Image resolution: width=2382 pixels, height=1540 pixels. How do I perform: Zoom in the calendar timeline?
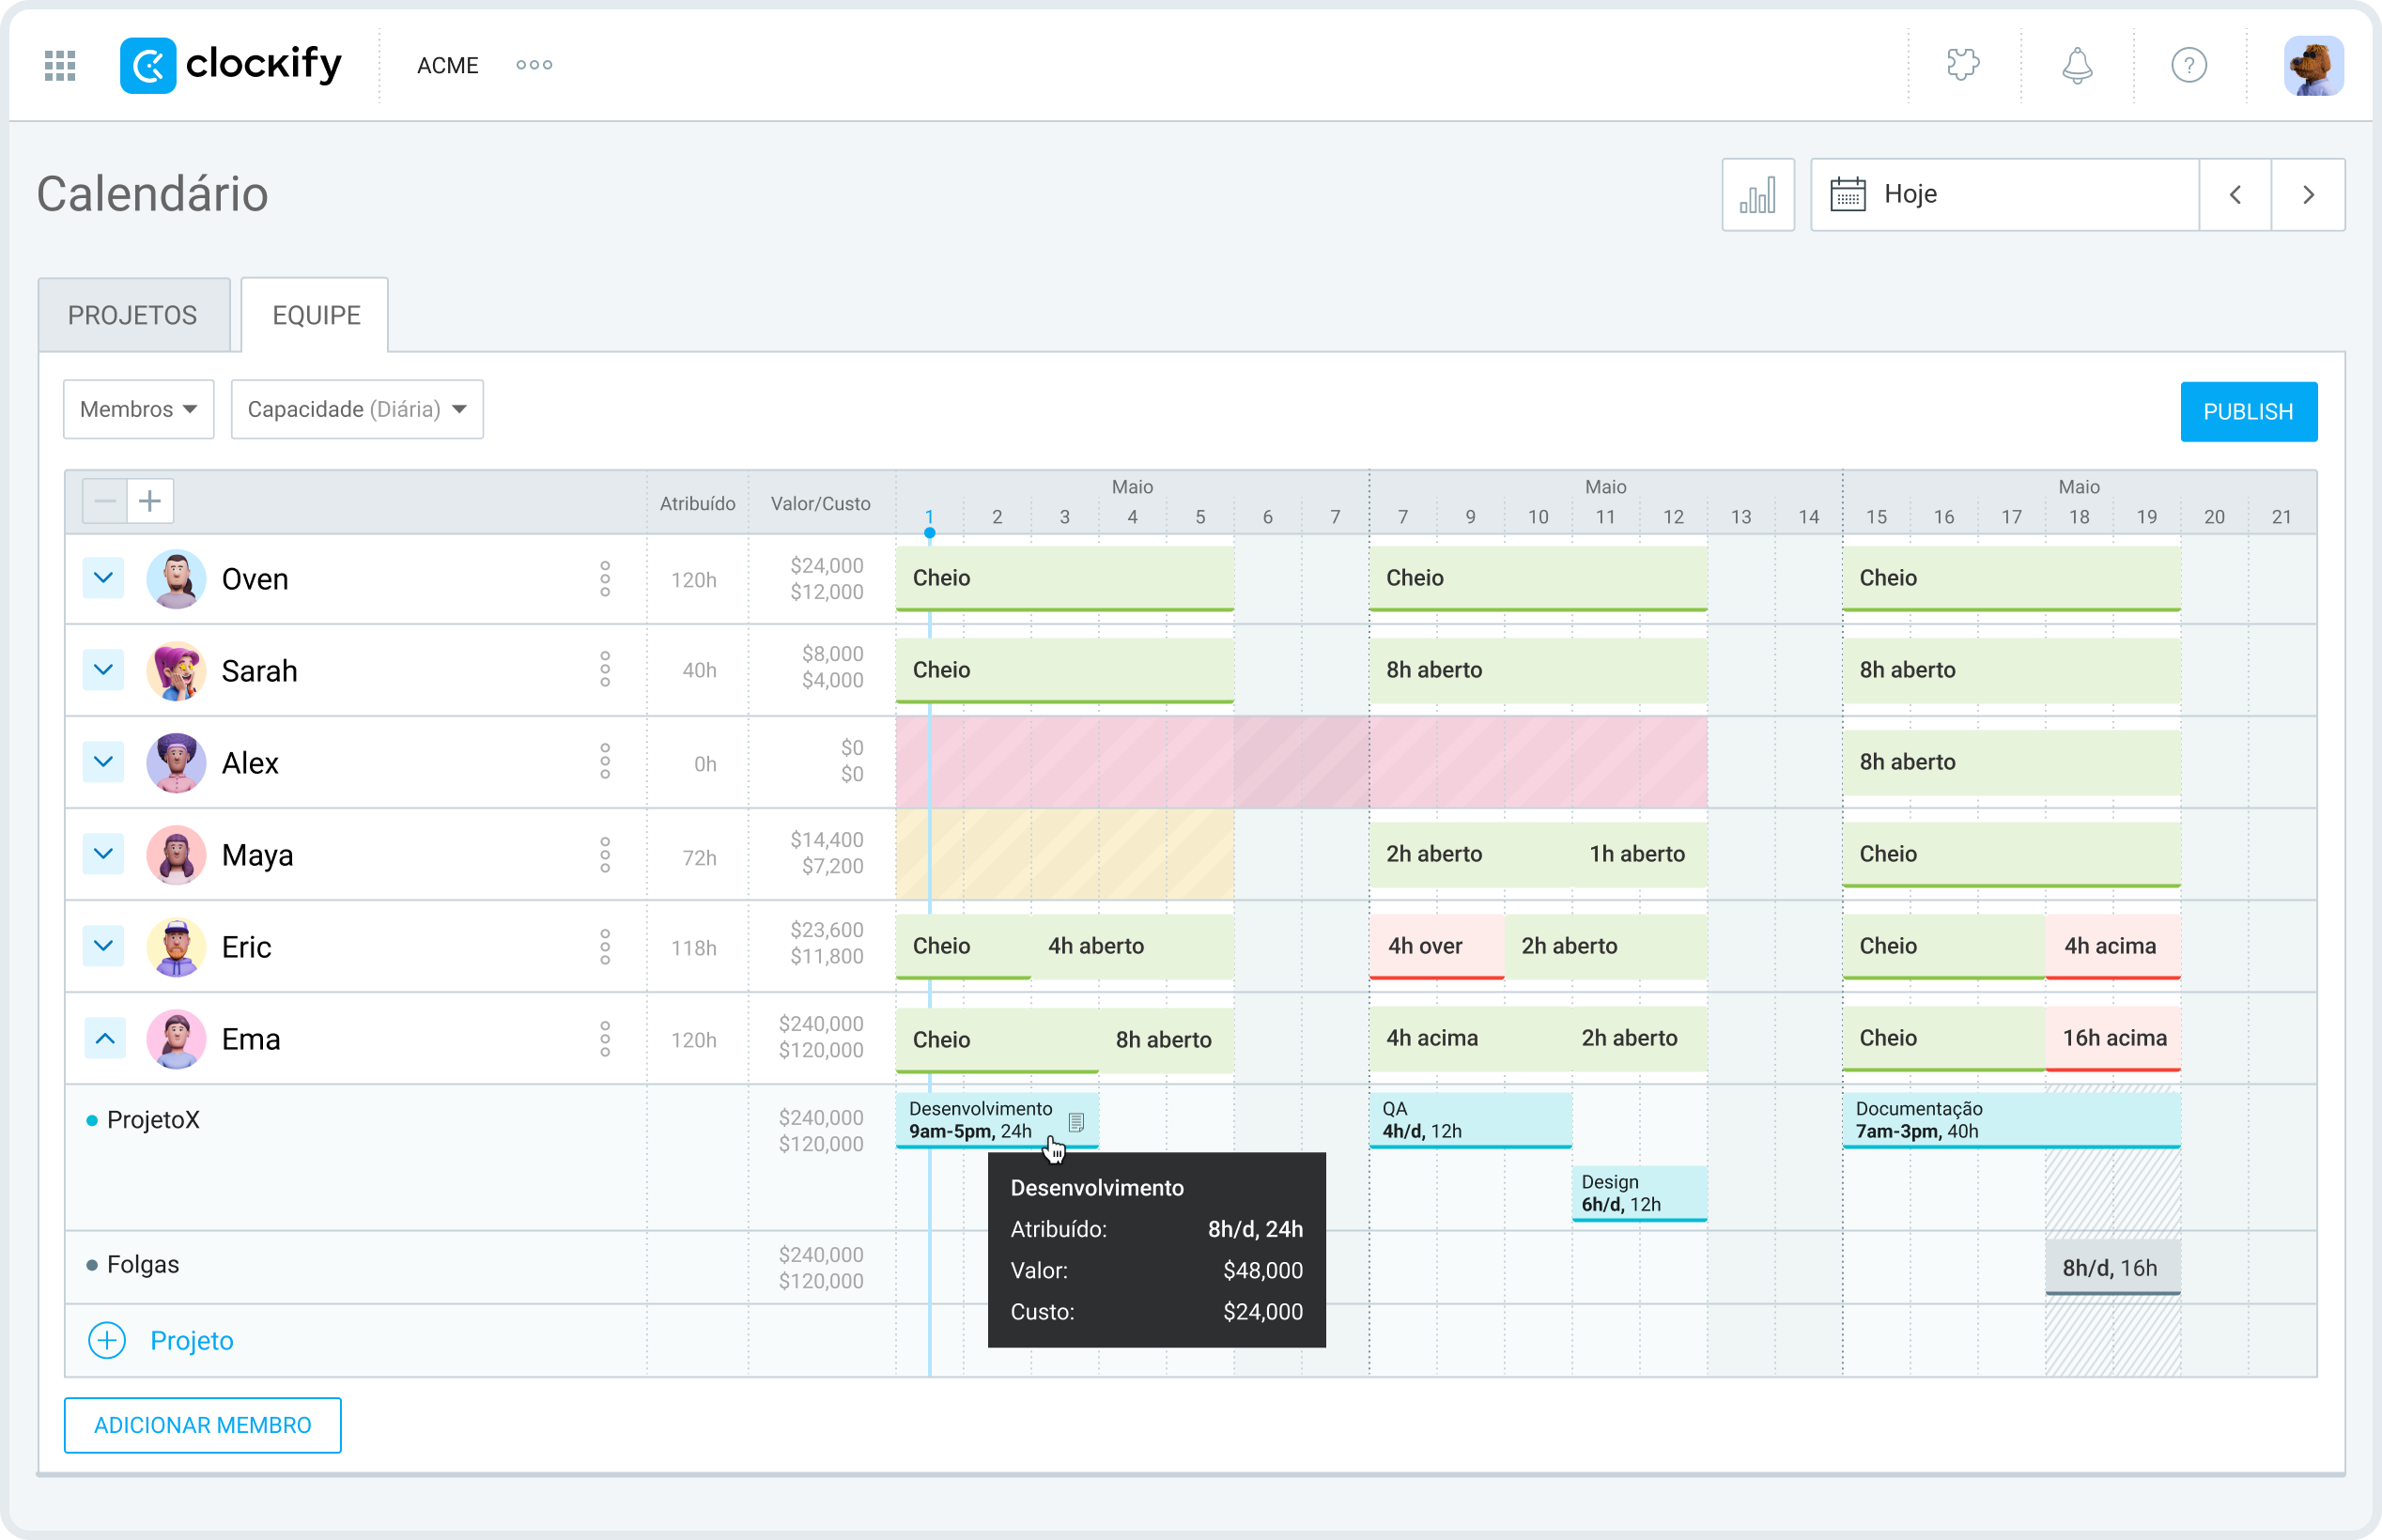point(150,500)
